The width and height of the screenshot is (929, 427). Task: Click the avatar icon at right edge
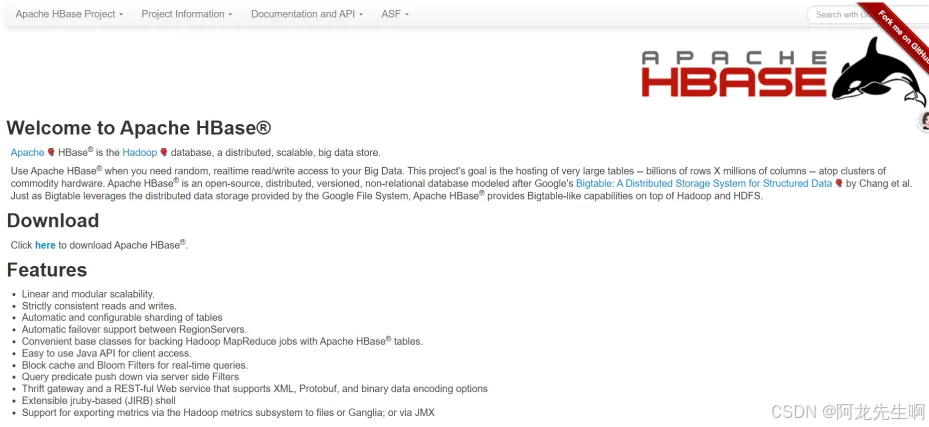924,121
